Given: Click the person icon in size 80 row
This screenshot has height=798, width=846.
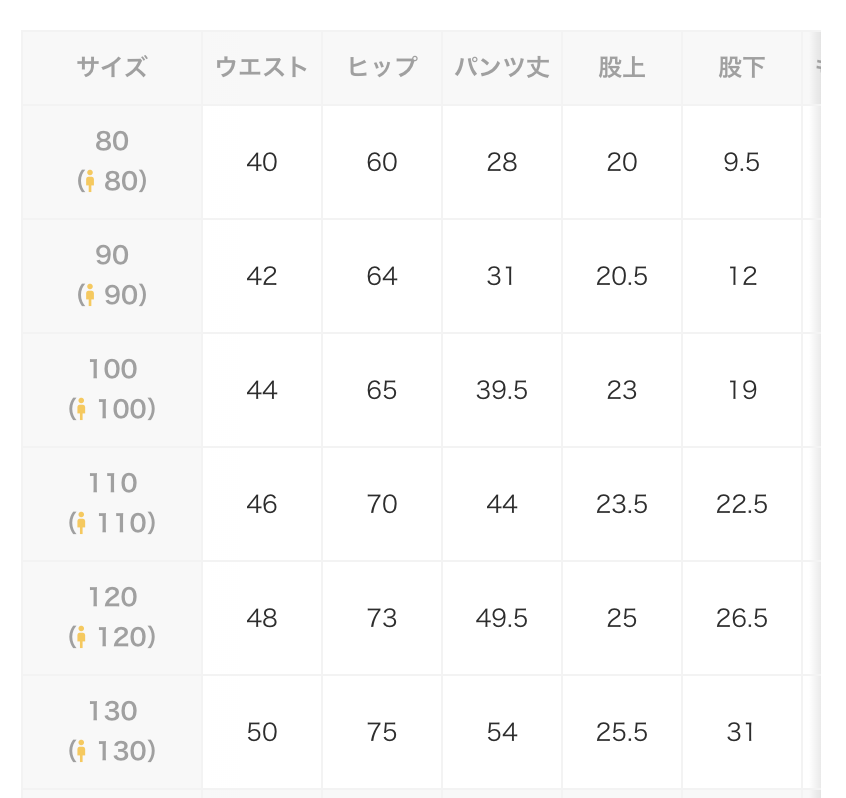Looking at the screenshot, I should [x=90, y=181].
